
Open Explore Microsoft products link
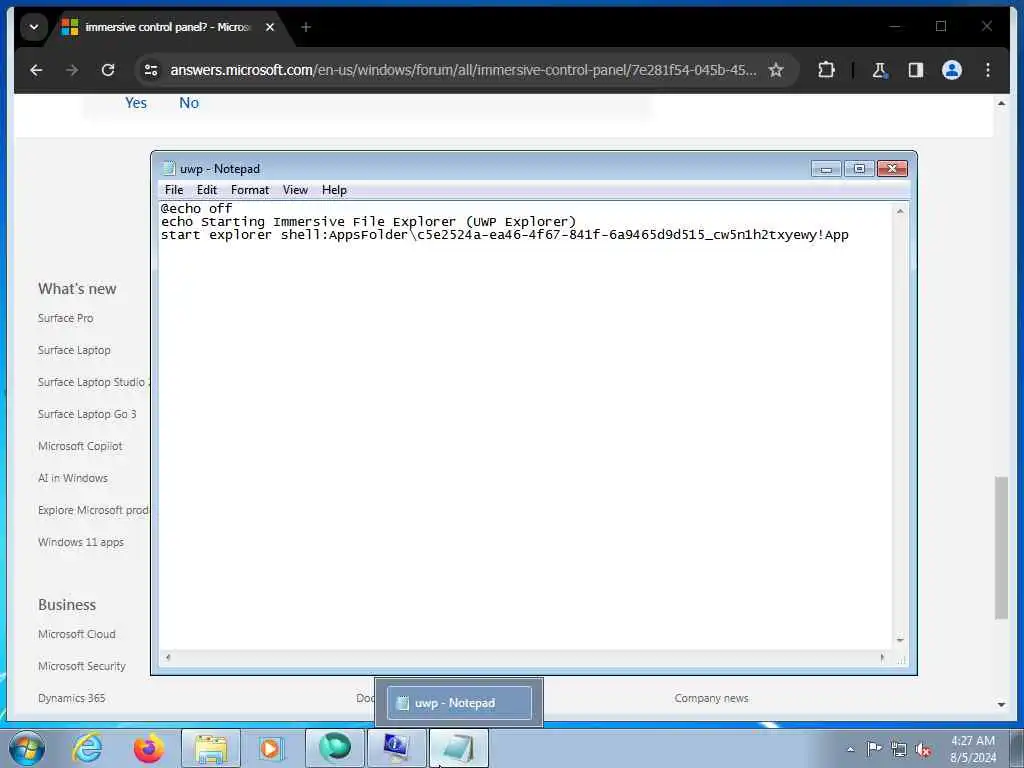coord(93,510)
